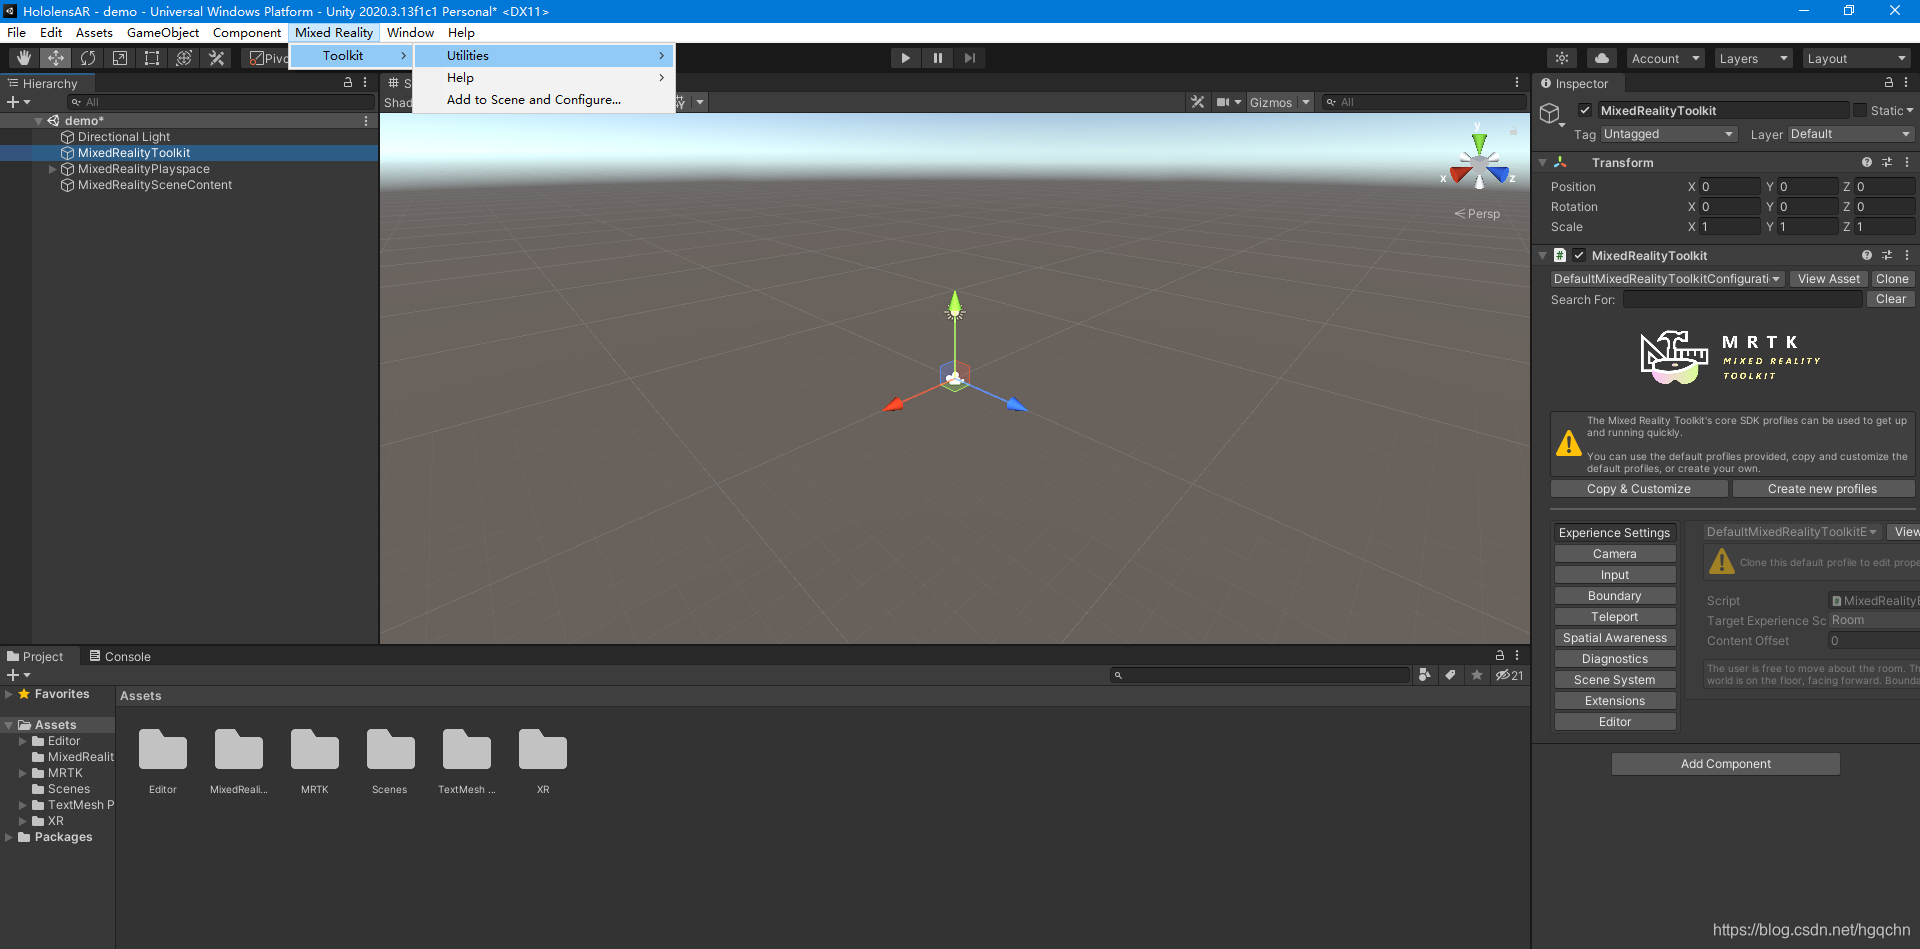
Task: Click inside the Project search field
Action: pyautogui.click(x=1260, y=674)
